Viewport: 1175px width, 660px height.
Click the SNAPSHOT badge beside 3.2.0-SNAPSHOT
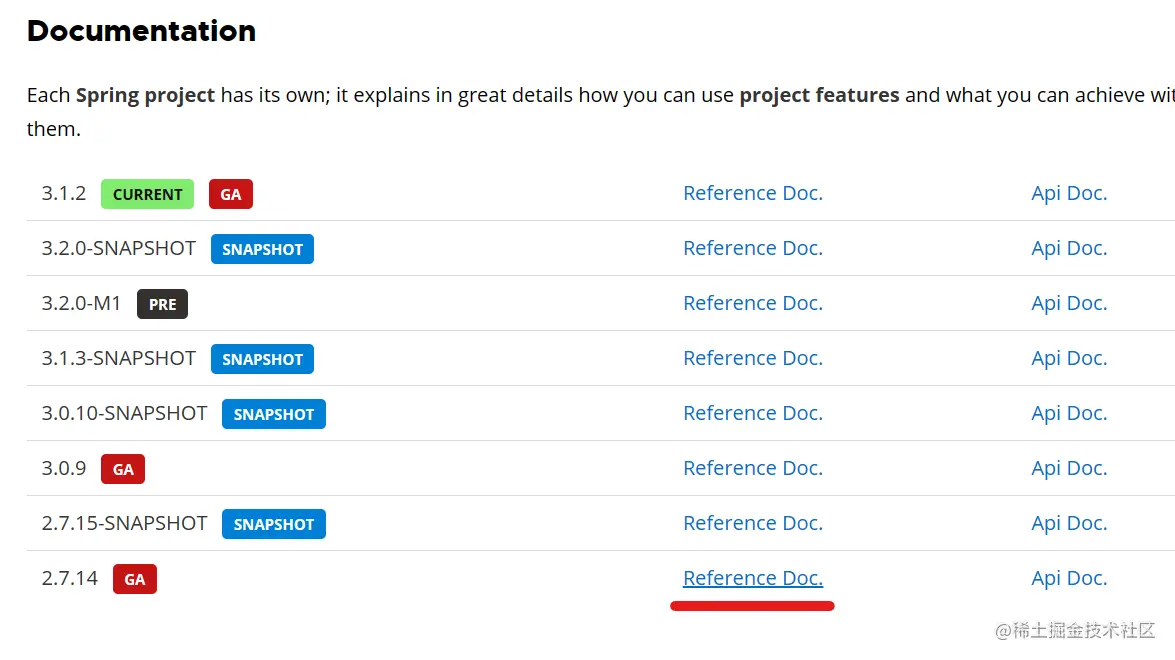[x=262, y=249]
